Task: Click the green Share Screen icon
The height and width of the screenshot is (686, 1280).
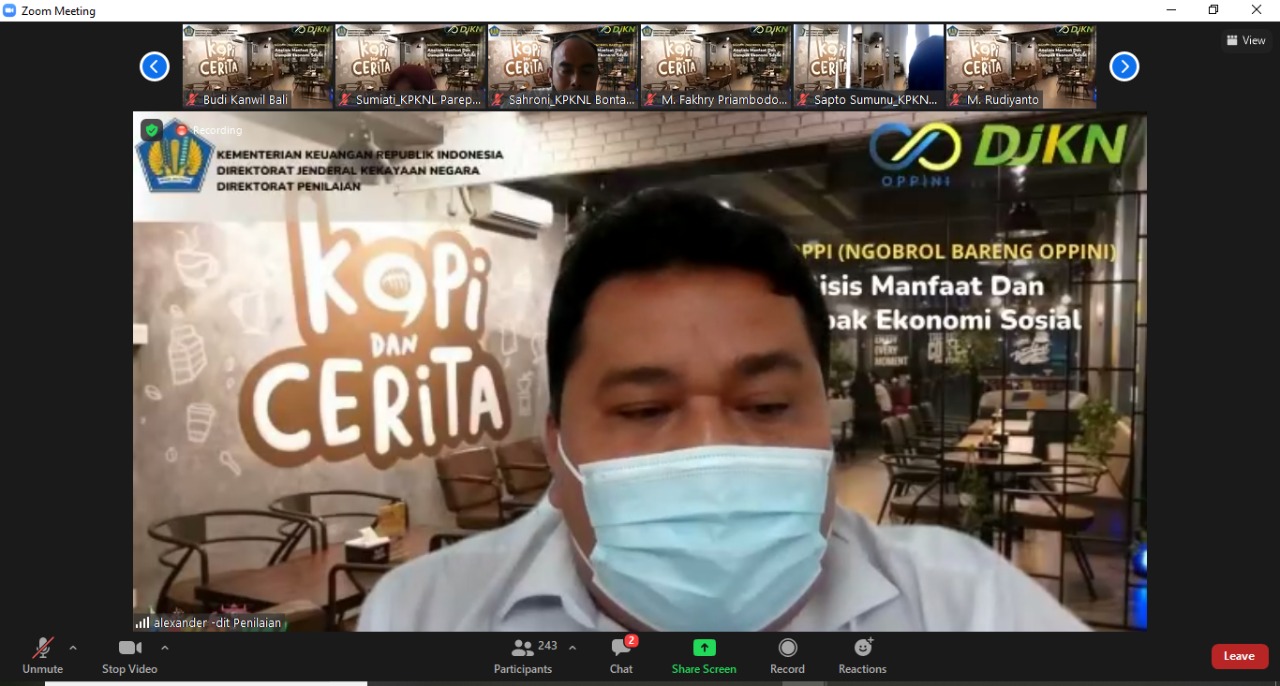Action: (x=704, y=648)
